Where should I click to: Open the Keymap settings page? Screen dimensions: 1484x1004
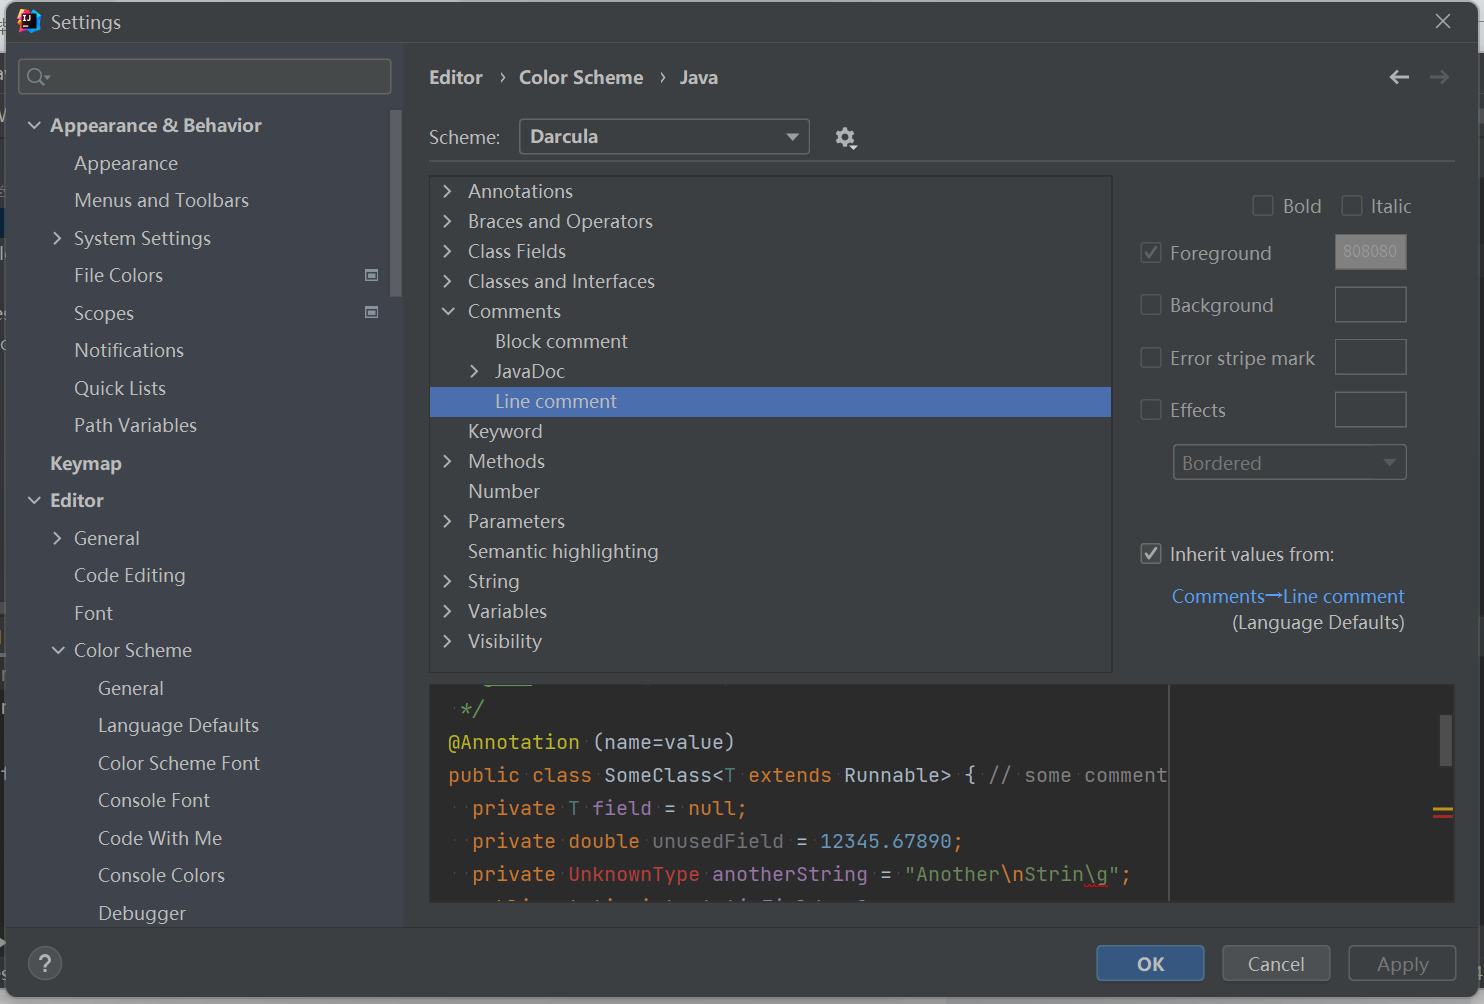[86, 463]
